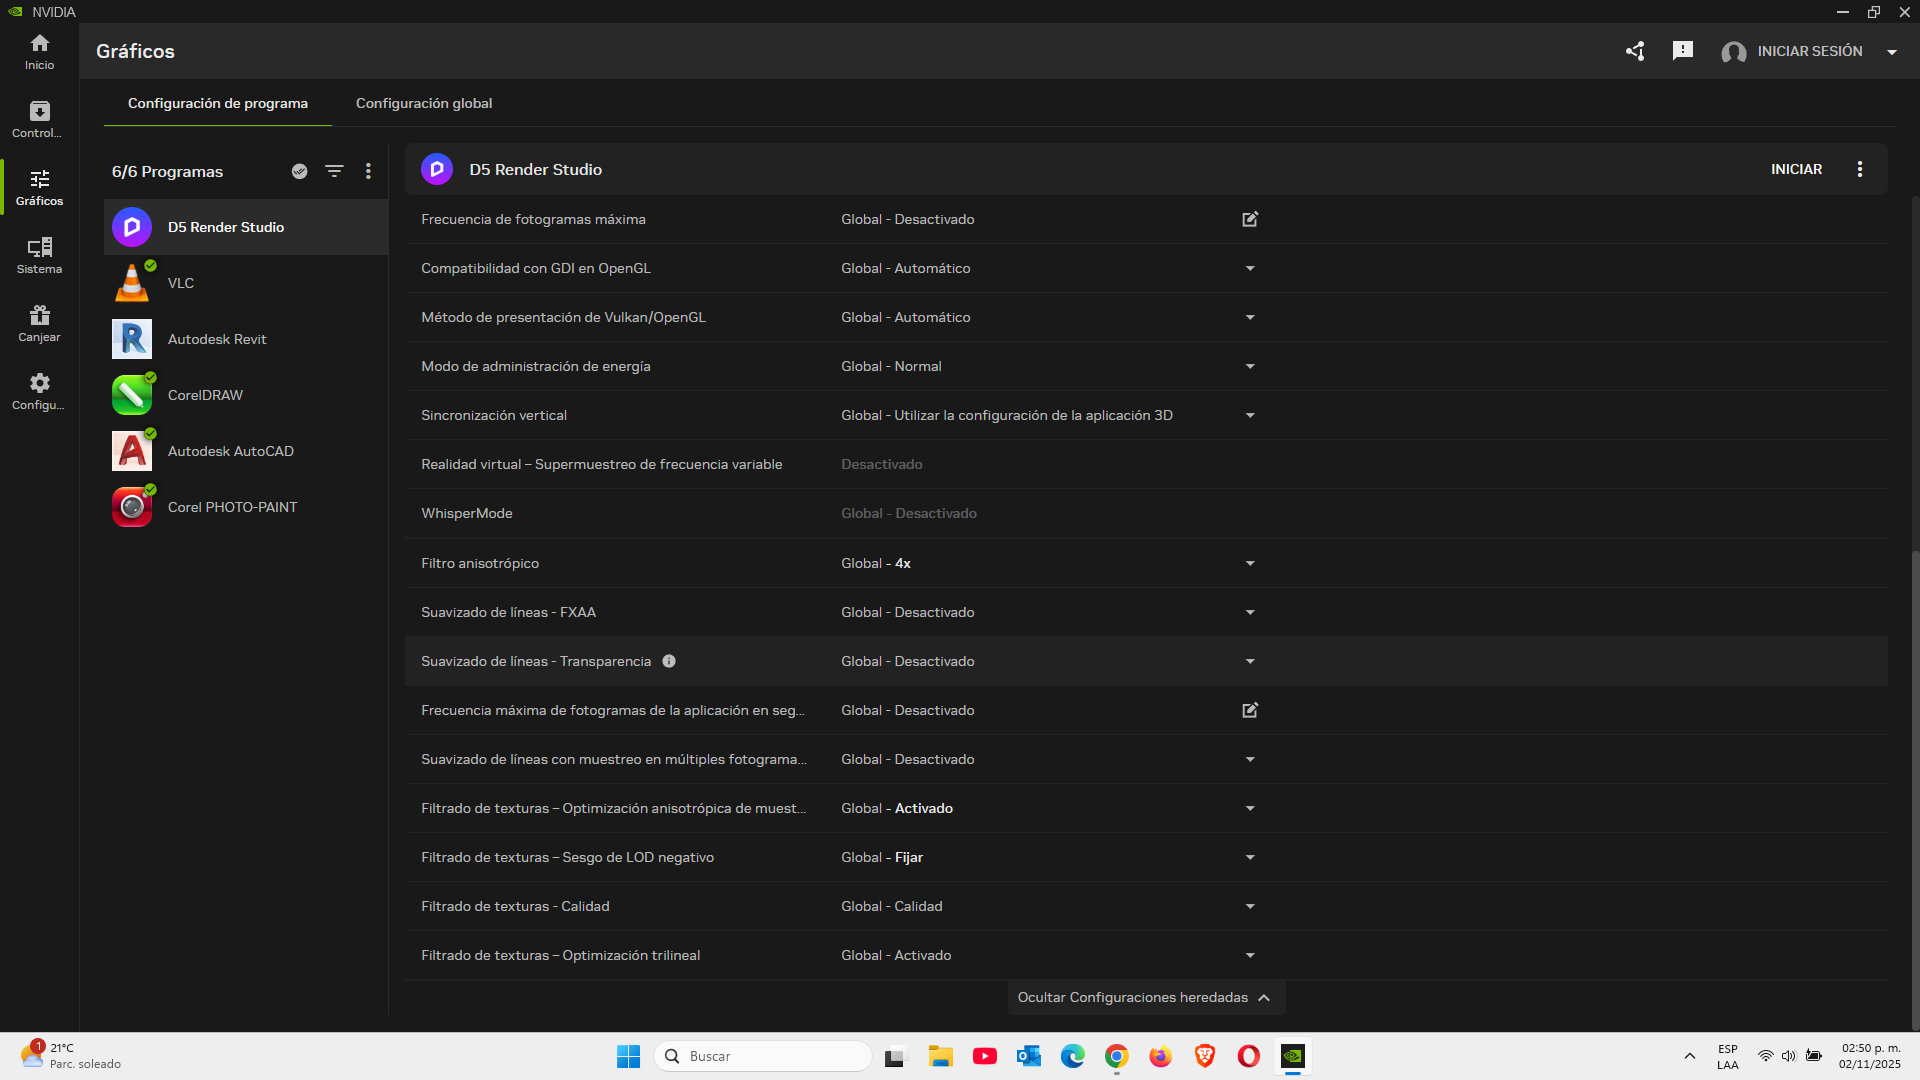Screen dimensions: 1920x1080
Task: Click the feedback notification icon in header
Action: [1683, 51]
